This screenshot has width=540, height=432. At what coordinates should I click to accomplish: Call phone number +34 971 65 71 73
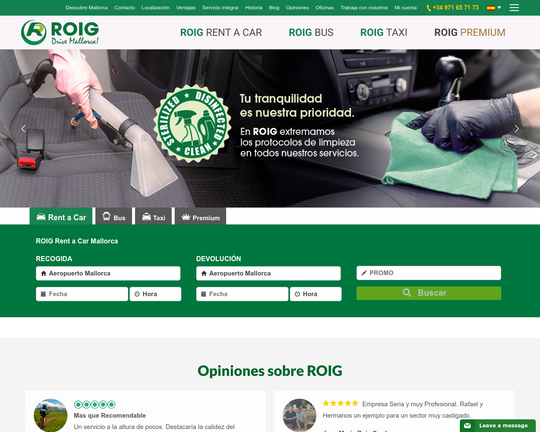(x=453, y=8)
